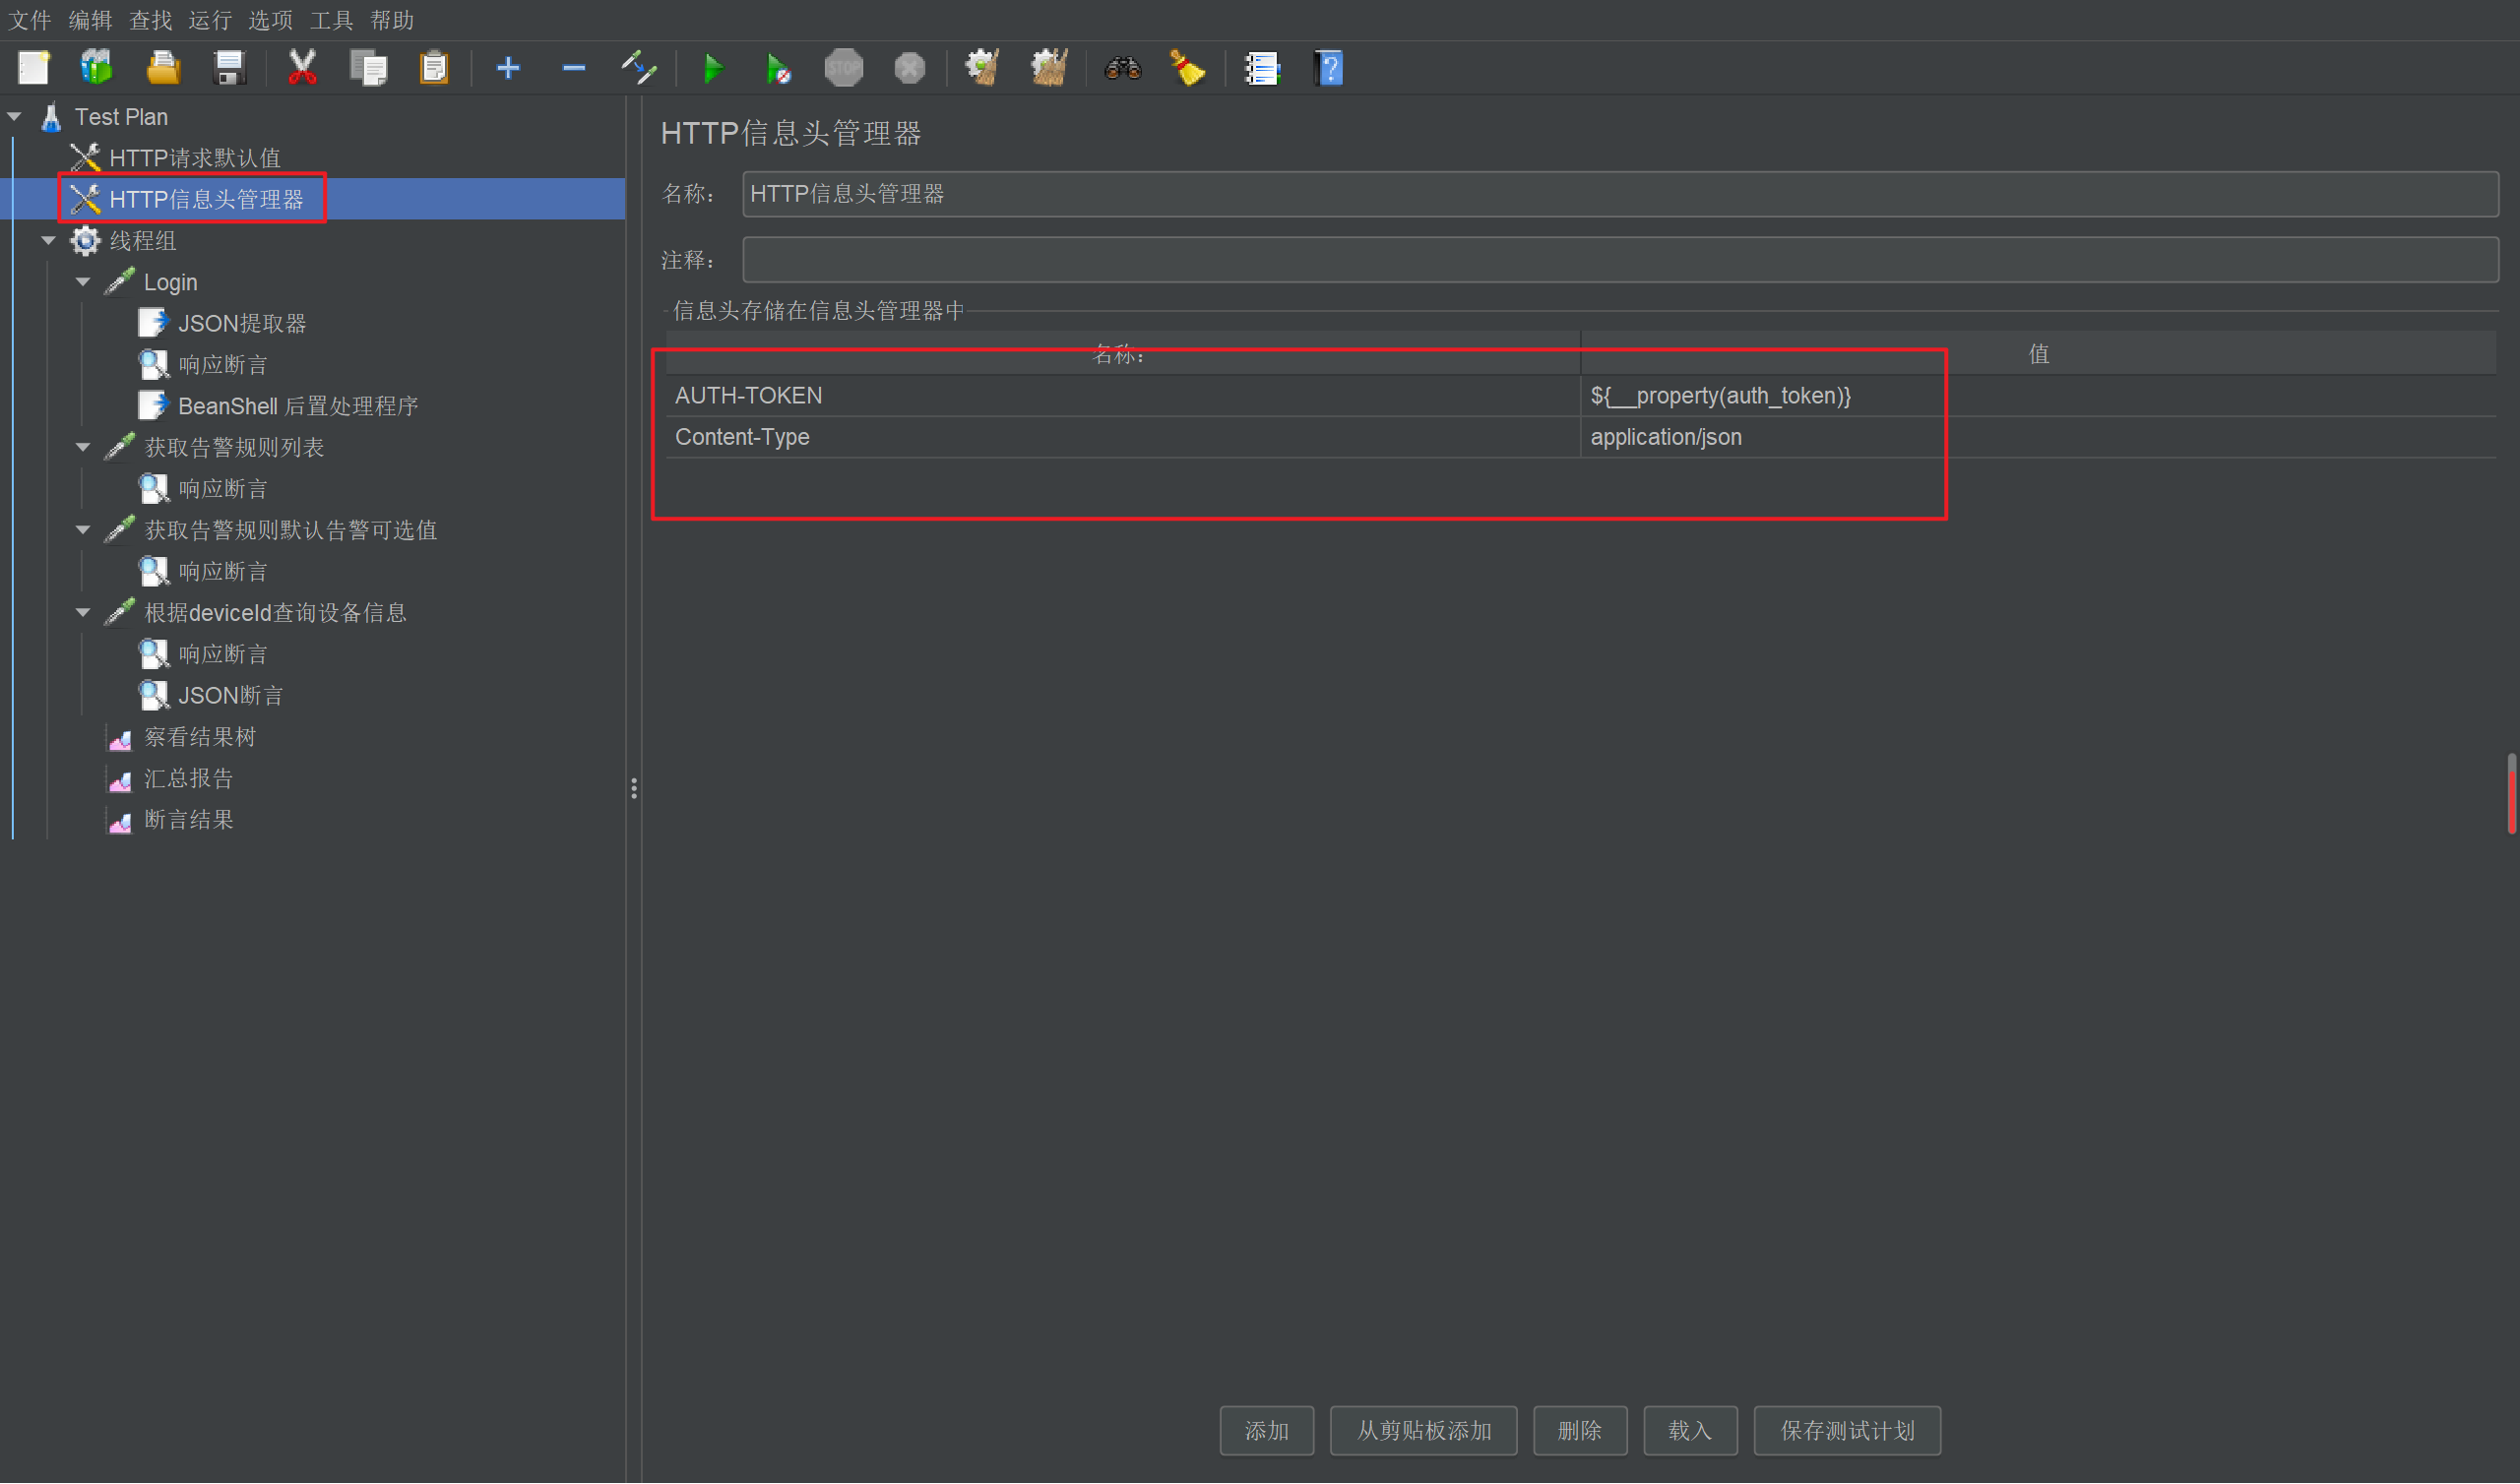Click the Stop test icon
This screenshot has width=2520, height=1484.
click(844, 68)
